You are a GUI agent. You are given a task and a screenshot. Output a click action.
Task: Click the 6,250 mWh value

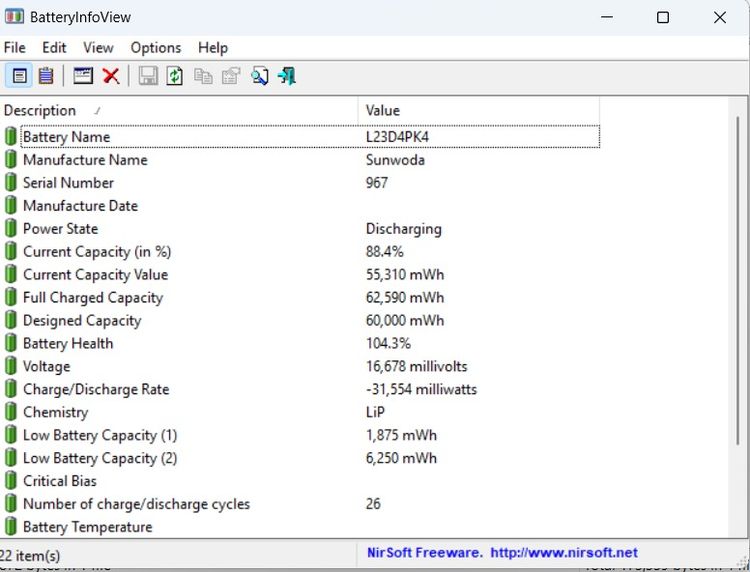pyautogui.click(x=401, y=458)
